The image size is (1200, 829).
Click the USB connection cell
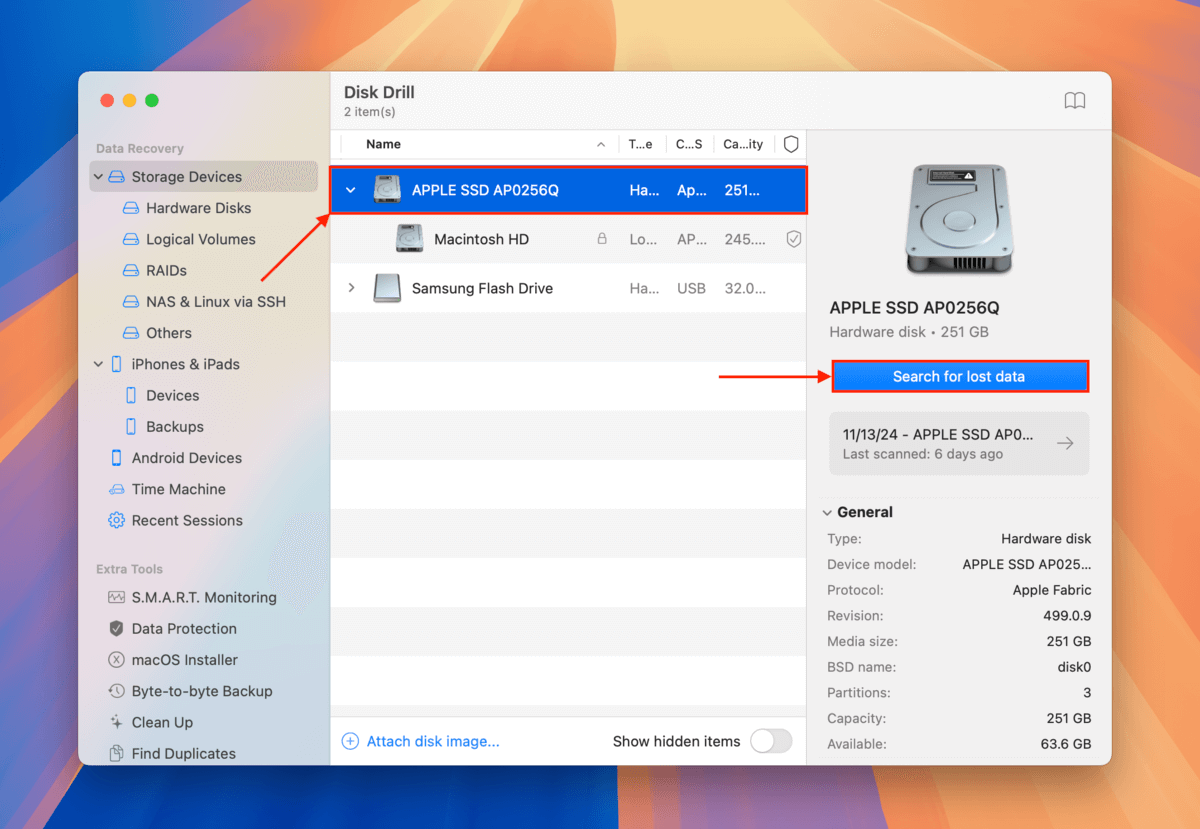tap(691, 288)
